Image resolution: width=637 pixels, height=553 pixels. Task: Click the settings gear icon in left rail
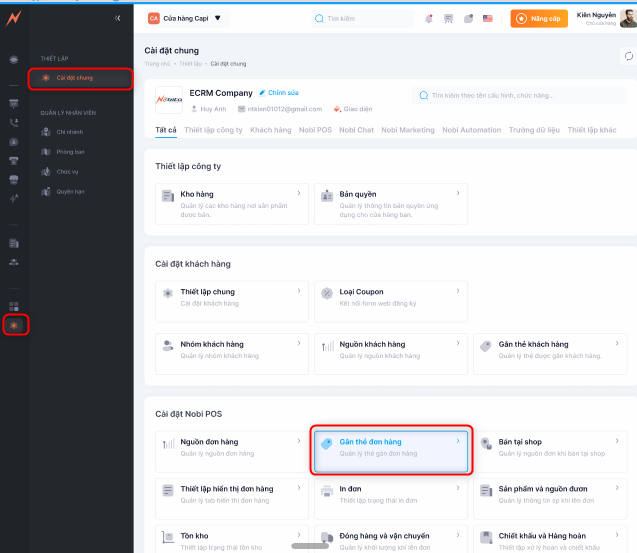point(14,325)
